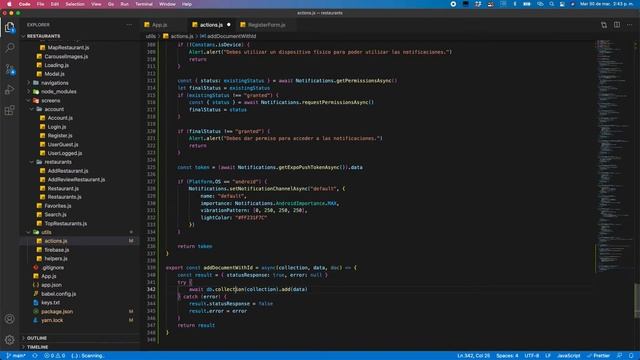
Task: Open Spotlight search in macOS menu bar
Action: (x=551, y=4)
